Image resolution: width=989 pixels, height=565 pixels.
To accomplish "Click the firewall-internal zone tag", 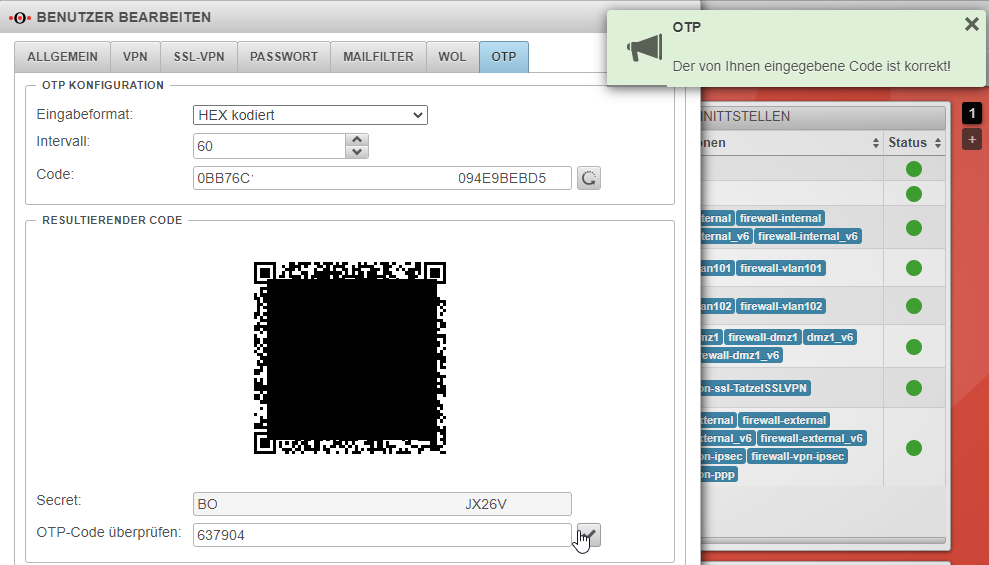I will pos(780,218).
